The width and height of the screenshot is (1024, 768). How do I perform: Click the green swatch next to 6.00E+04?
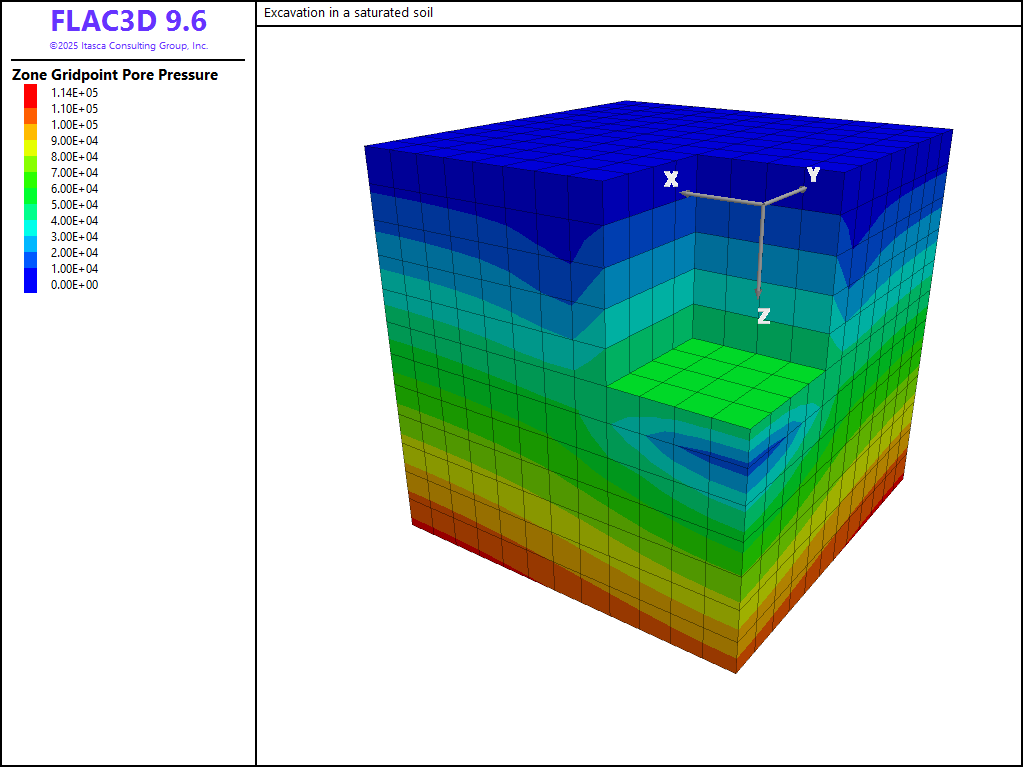pos(31,189)
